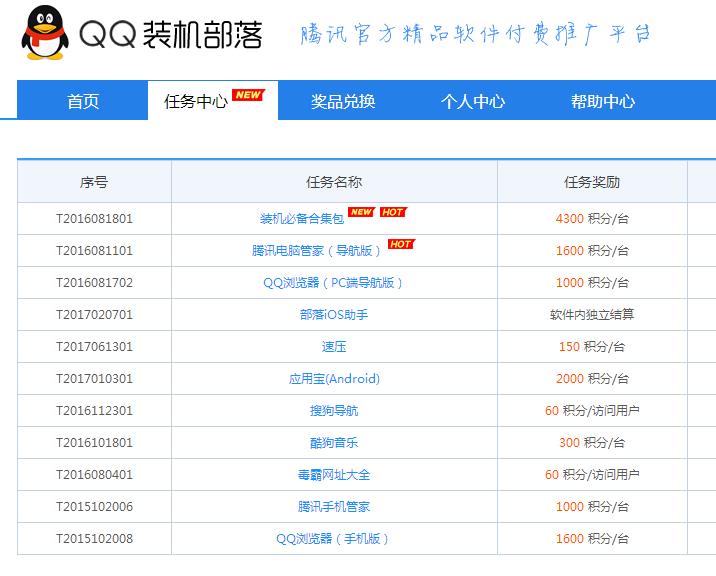
Task: Select task number T2015102008
Action: (x=94, y=539)
